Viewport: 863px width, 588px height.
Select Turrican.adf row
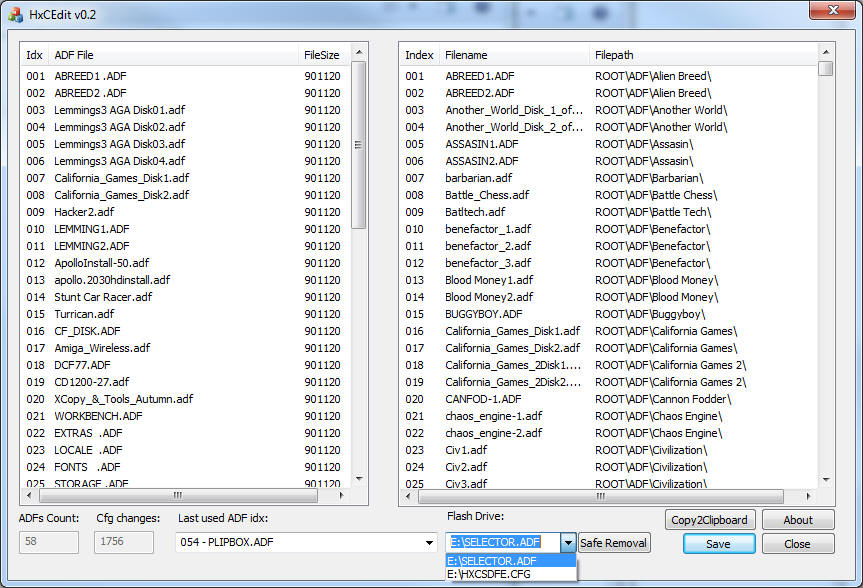(185, 314)
